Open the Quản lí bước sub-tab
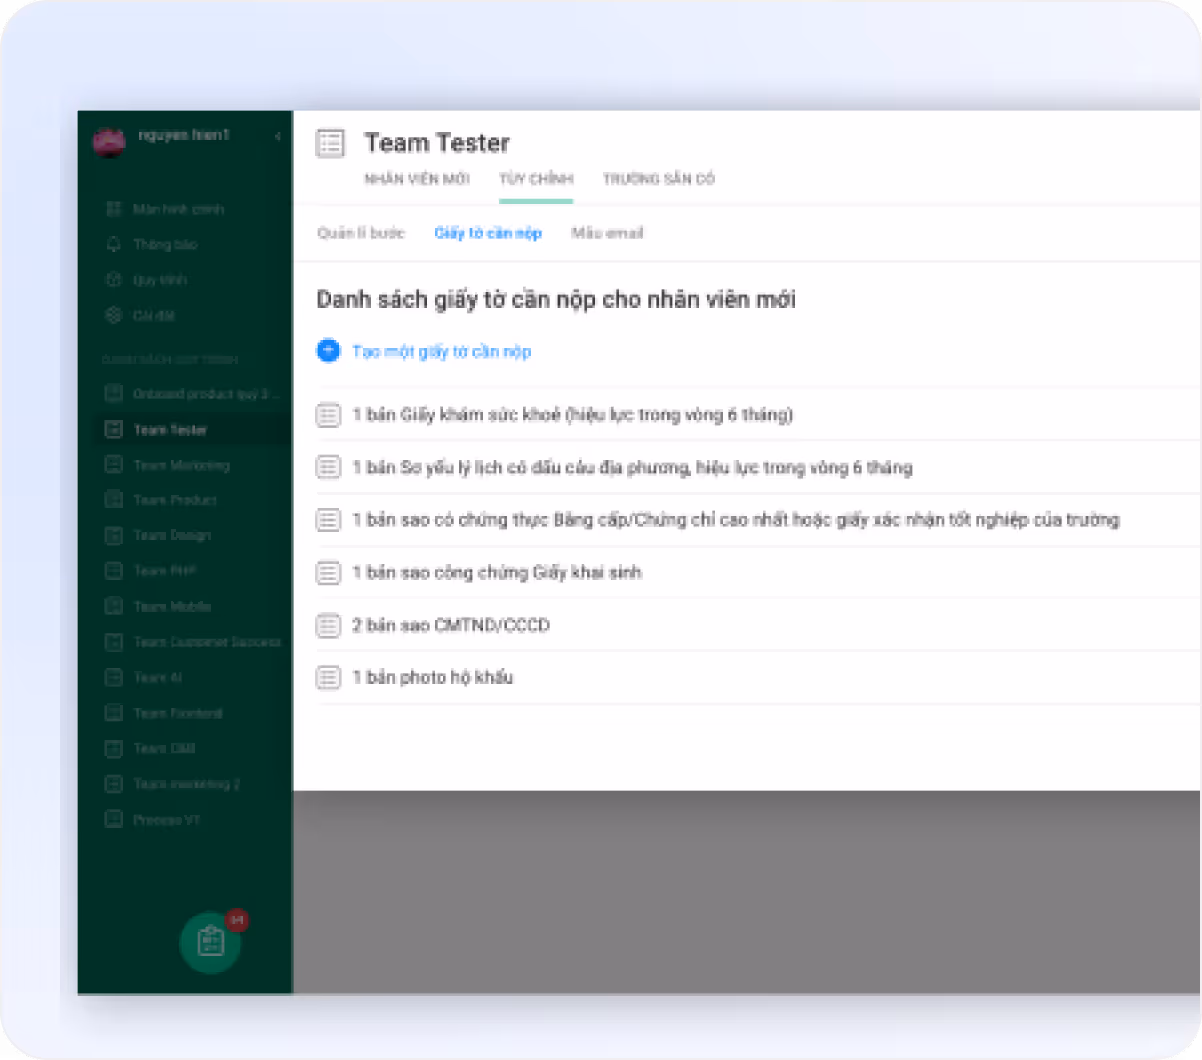Screen dimensions: 1202x1060 (x=361, y=233)
